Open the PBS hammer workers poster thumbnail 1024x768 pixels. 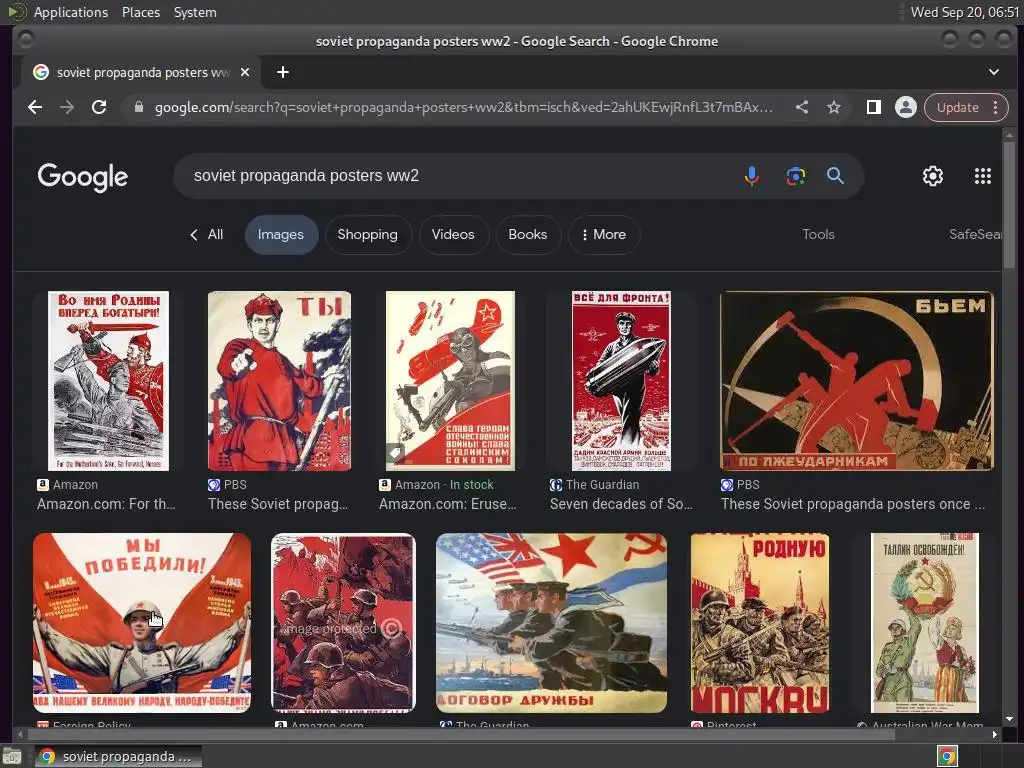point(857,381)
